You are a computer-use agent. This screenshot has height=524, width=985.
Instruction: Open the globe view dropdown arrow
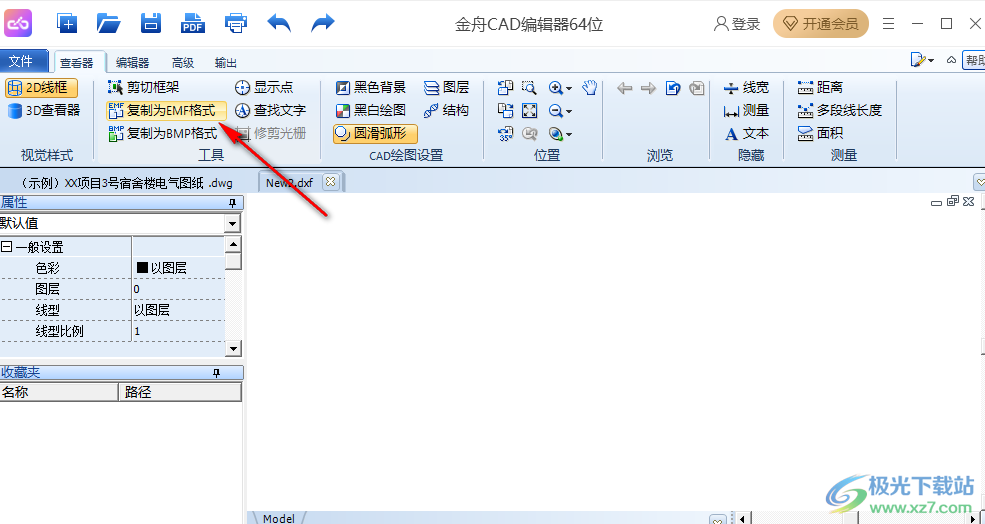click(x=569, y=134)
